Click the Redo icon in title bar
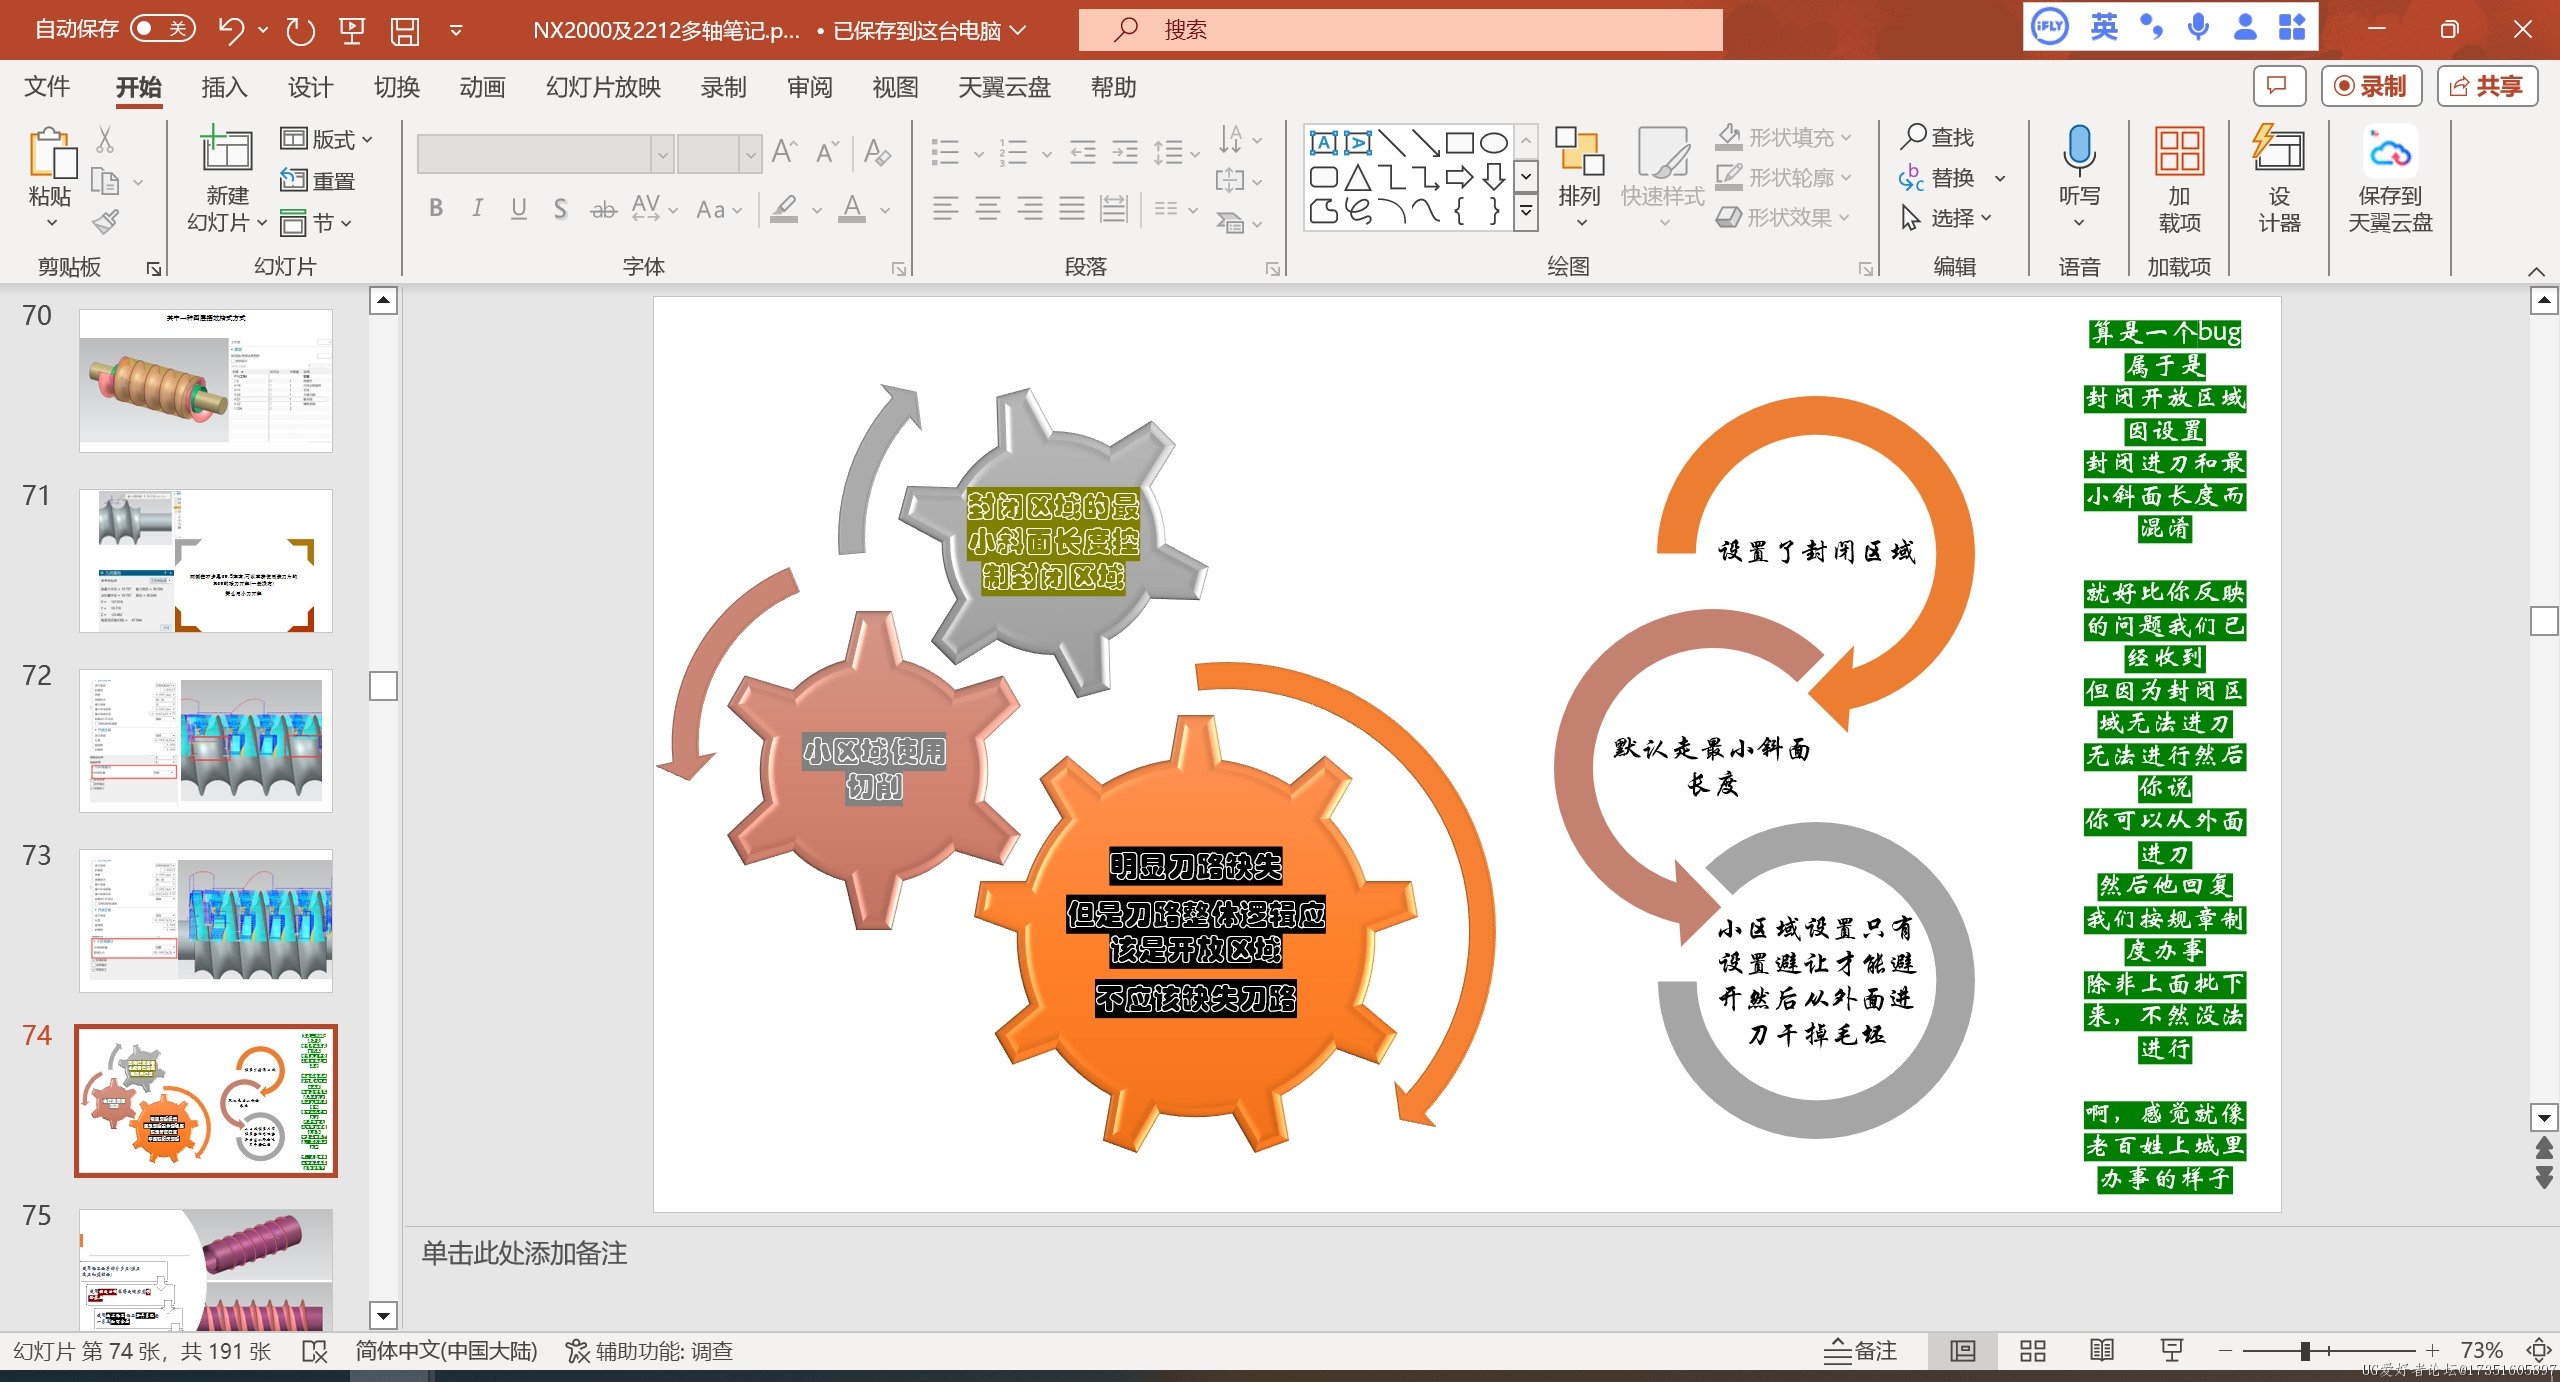Image resolution: width=2560 pixels, height=1382 pixels. (x=300, y=30)
